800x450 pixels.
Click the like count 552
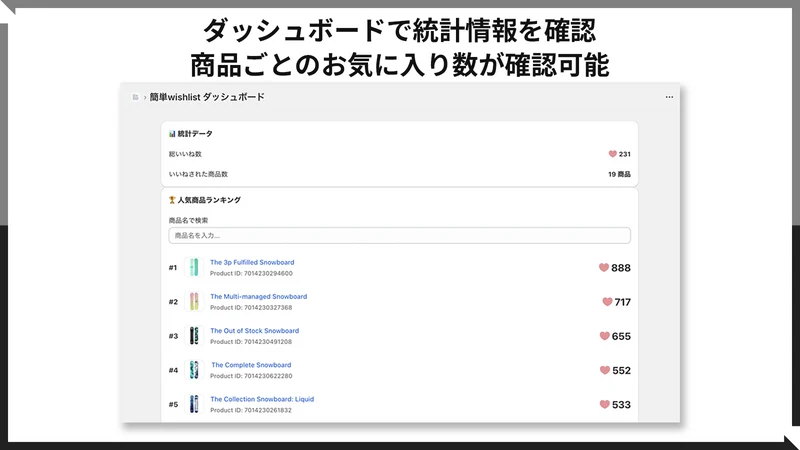[621, 370]
